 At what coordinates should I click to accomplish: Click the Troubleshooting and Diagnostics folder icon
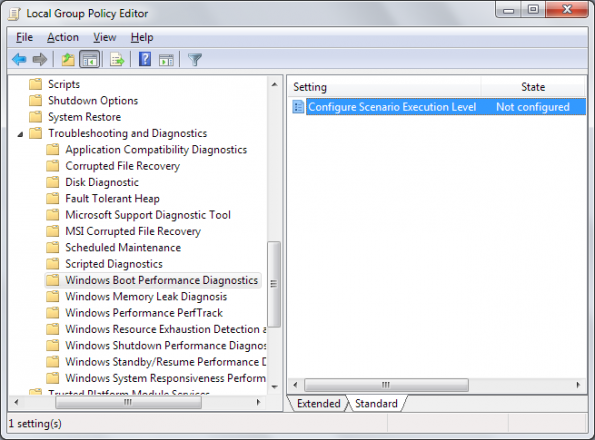(x=36, y=133)
